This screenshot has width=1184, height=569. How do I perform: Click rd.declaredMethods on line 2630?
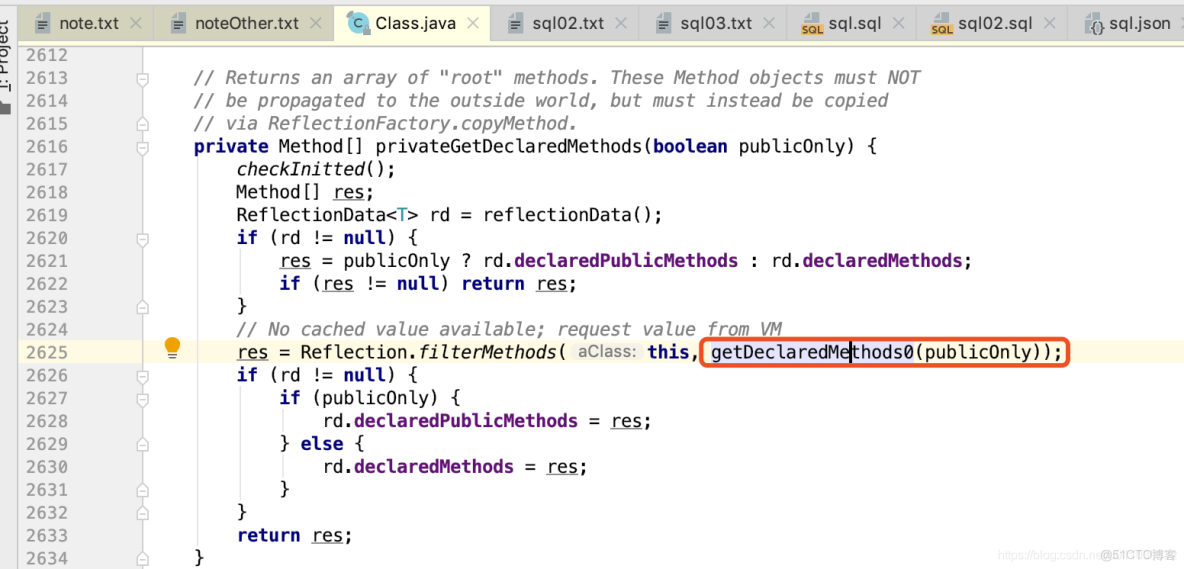pos(418,466)
